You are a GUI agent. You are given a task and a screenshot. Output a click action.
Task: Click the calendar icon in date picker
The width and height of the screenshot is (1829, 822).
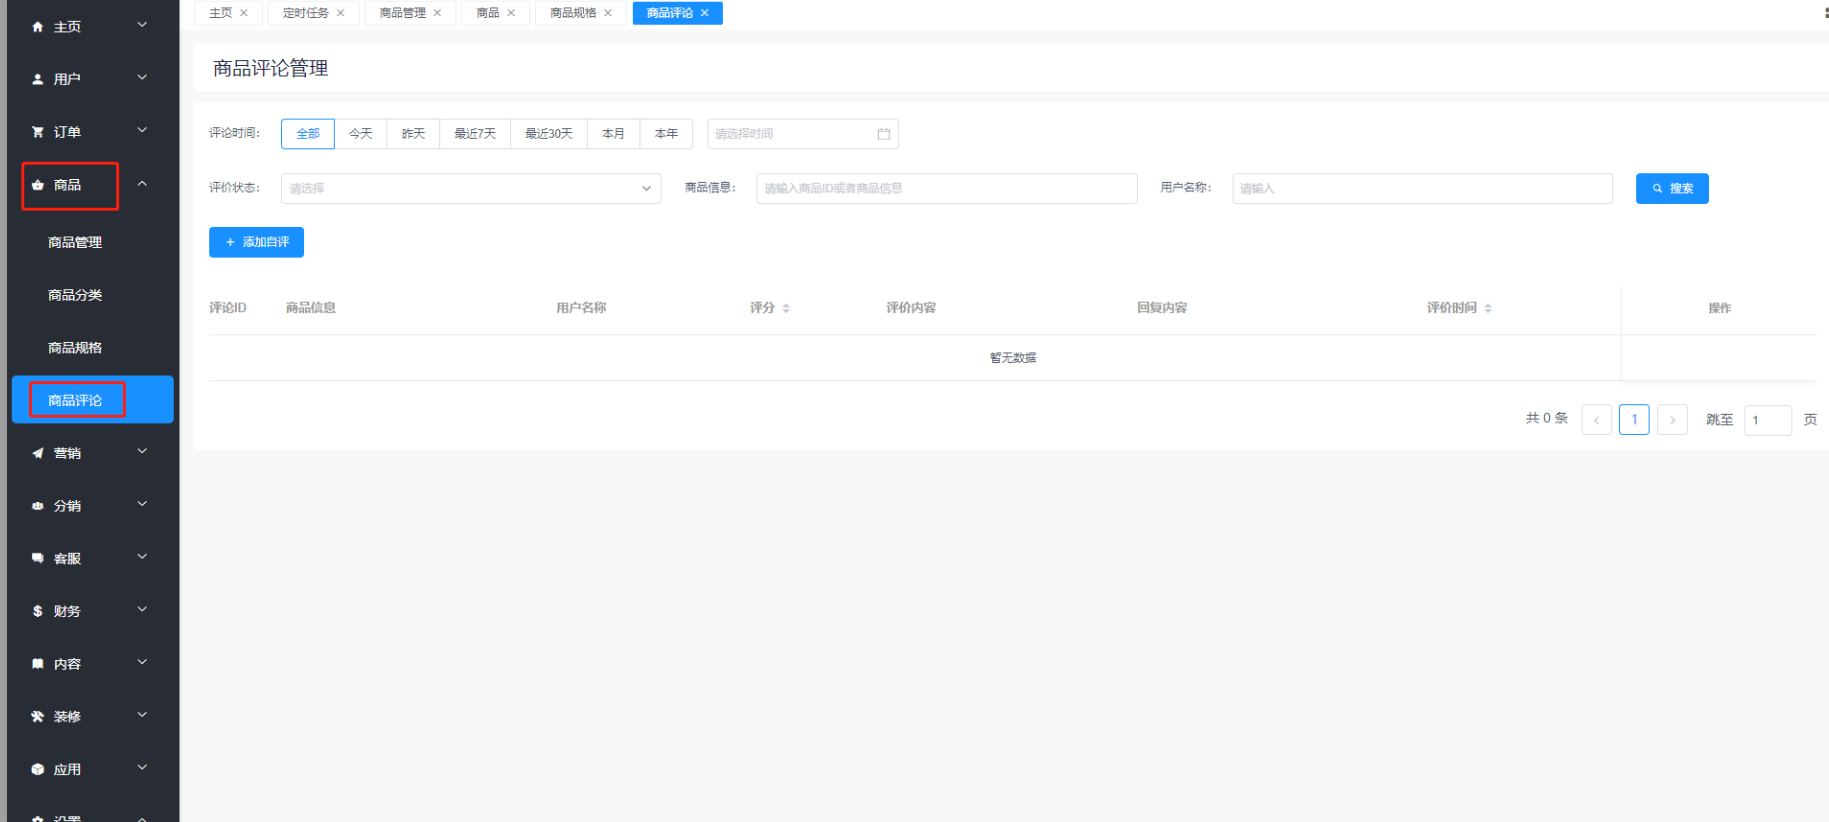point(883,134)
